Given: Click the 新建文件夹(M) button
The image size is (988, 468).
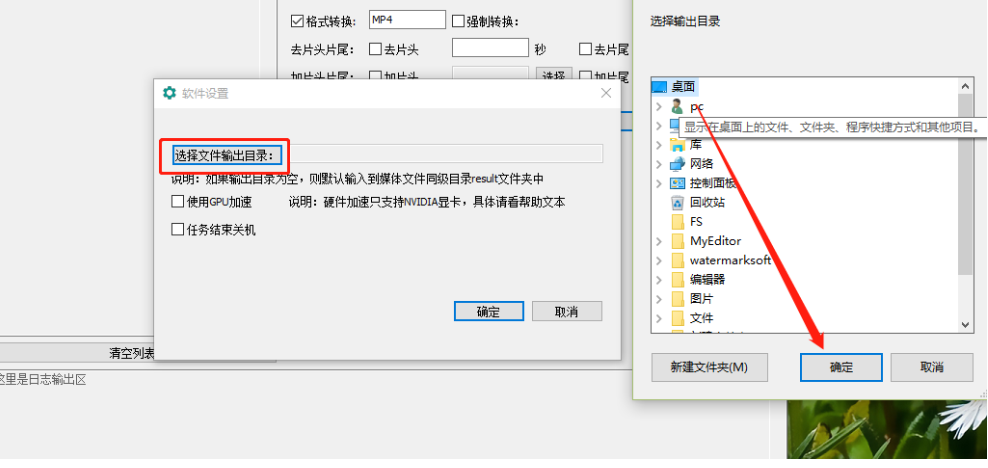Looking at the screenshot, I should (709, 367).
